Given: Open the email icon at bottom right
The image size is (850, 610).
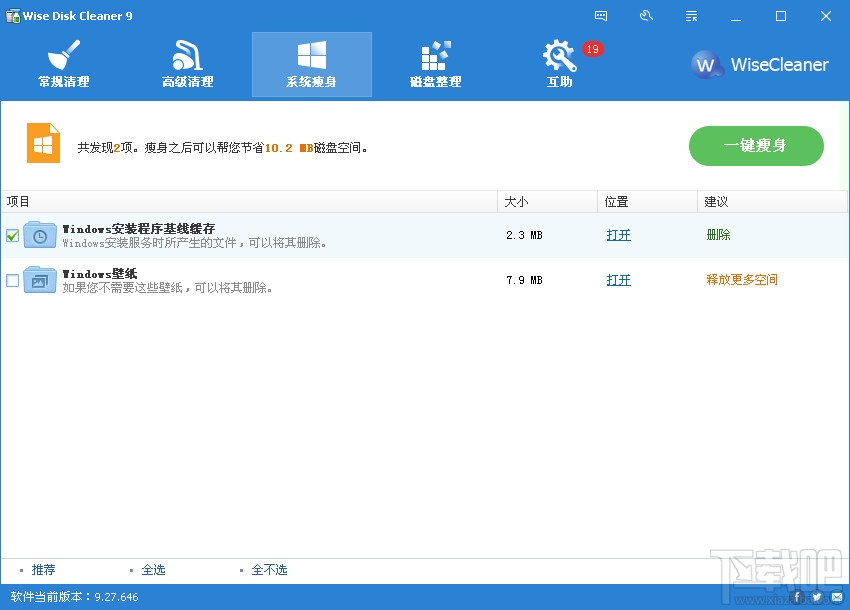Looking at the screenshot, I should tap(837, 595).
